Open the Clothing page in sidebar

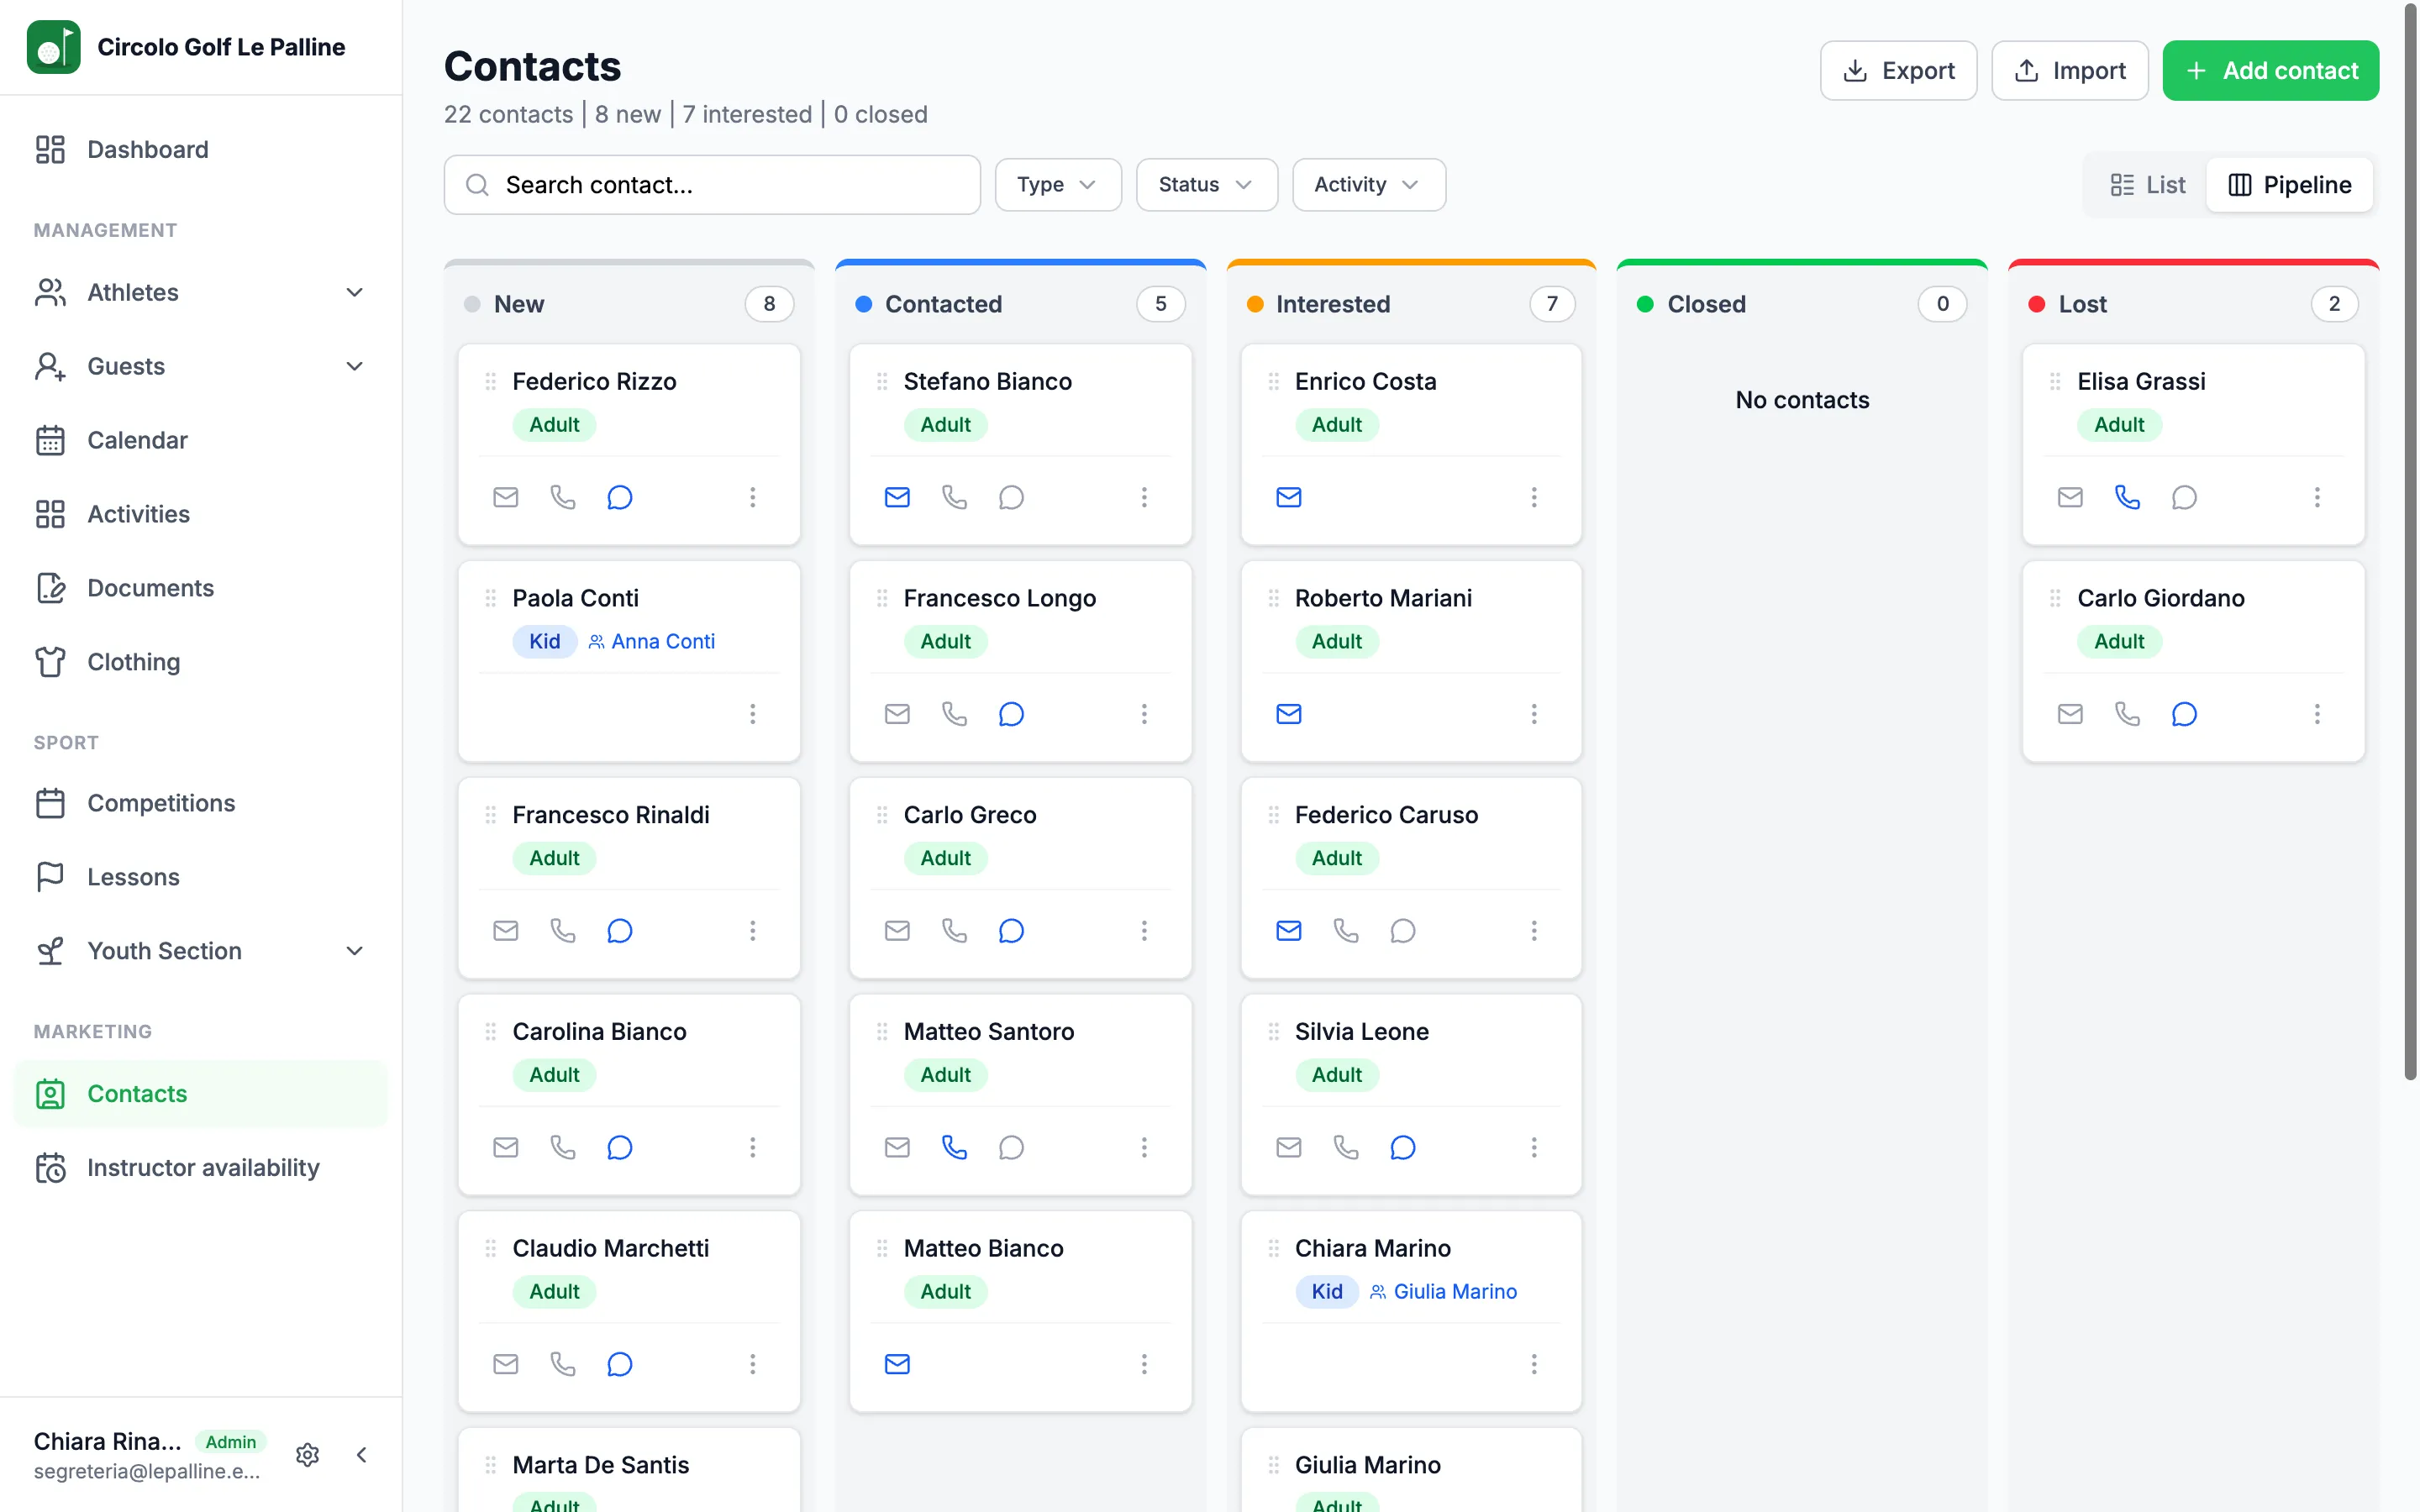(x=201, y=662)
